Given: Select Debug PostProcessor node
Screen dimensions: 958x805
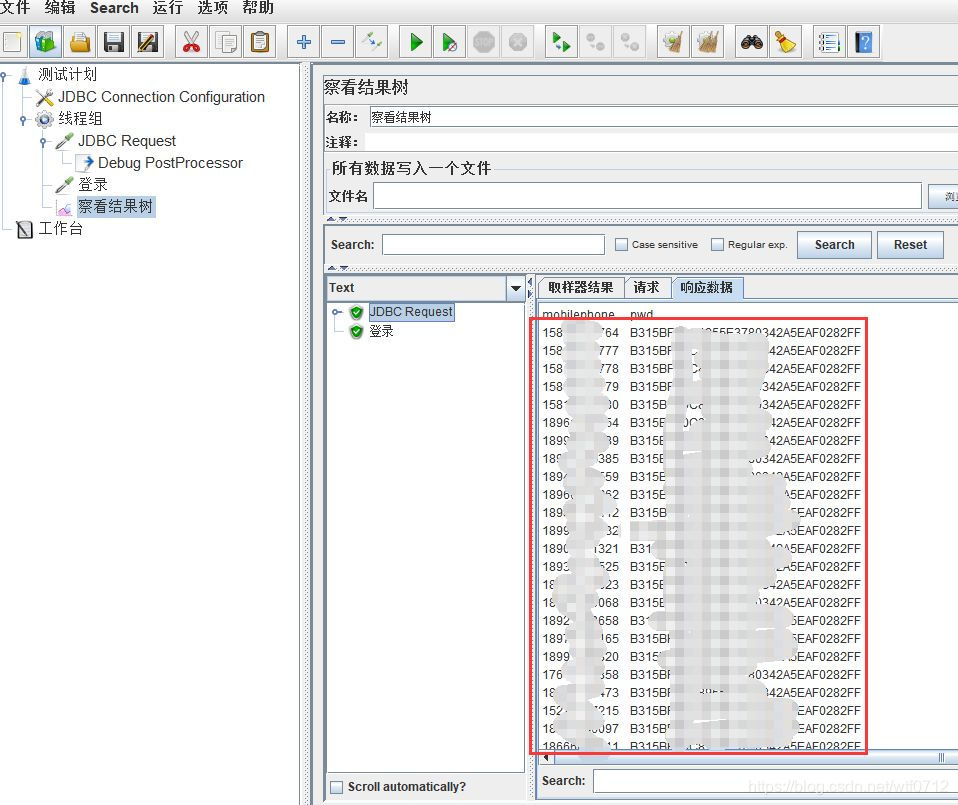Looking at the screenshot, I should (x=170, y=162).
